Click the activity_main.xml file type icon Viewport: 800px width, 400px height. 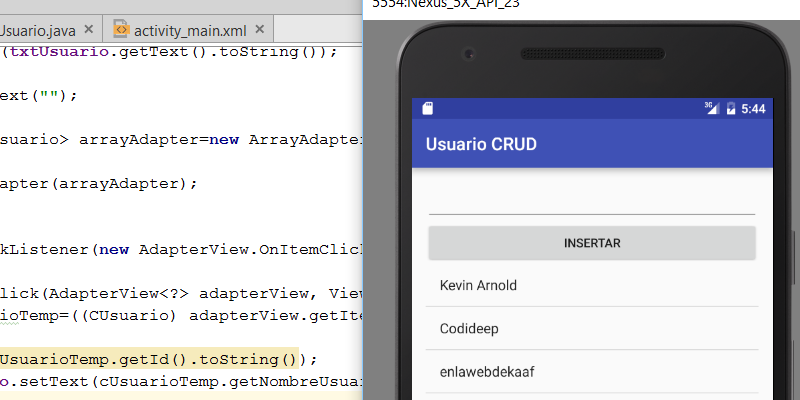[x=122, y=30]
